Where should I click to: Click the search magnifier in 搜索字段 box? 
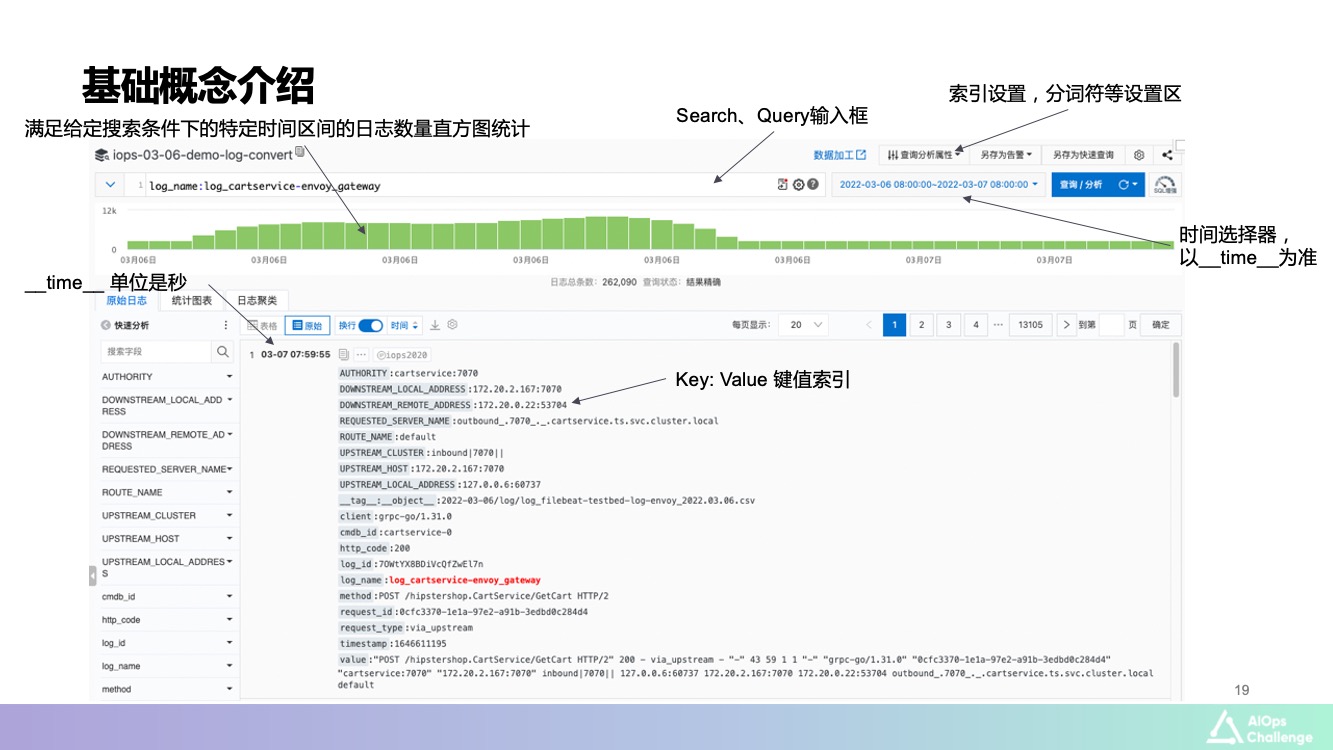(223, 352)
